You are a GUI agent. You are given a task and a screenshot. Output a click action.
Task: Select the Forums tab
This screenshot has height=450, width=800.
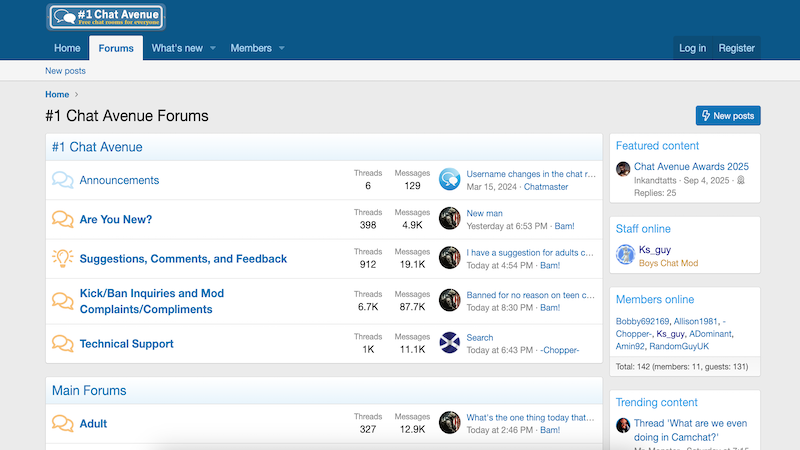(116, 48)
